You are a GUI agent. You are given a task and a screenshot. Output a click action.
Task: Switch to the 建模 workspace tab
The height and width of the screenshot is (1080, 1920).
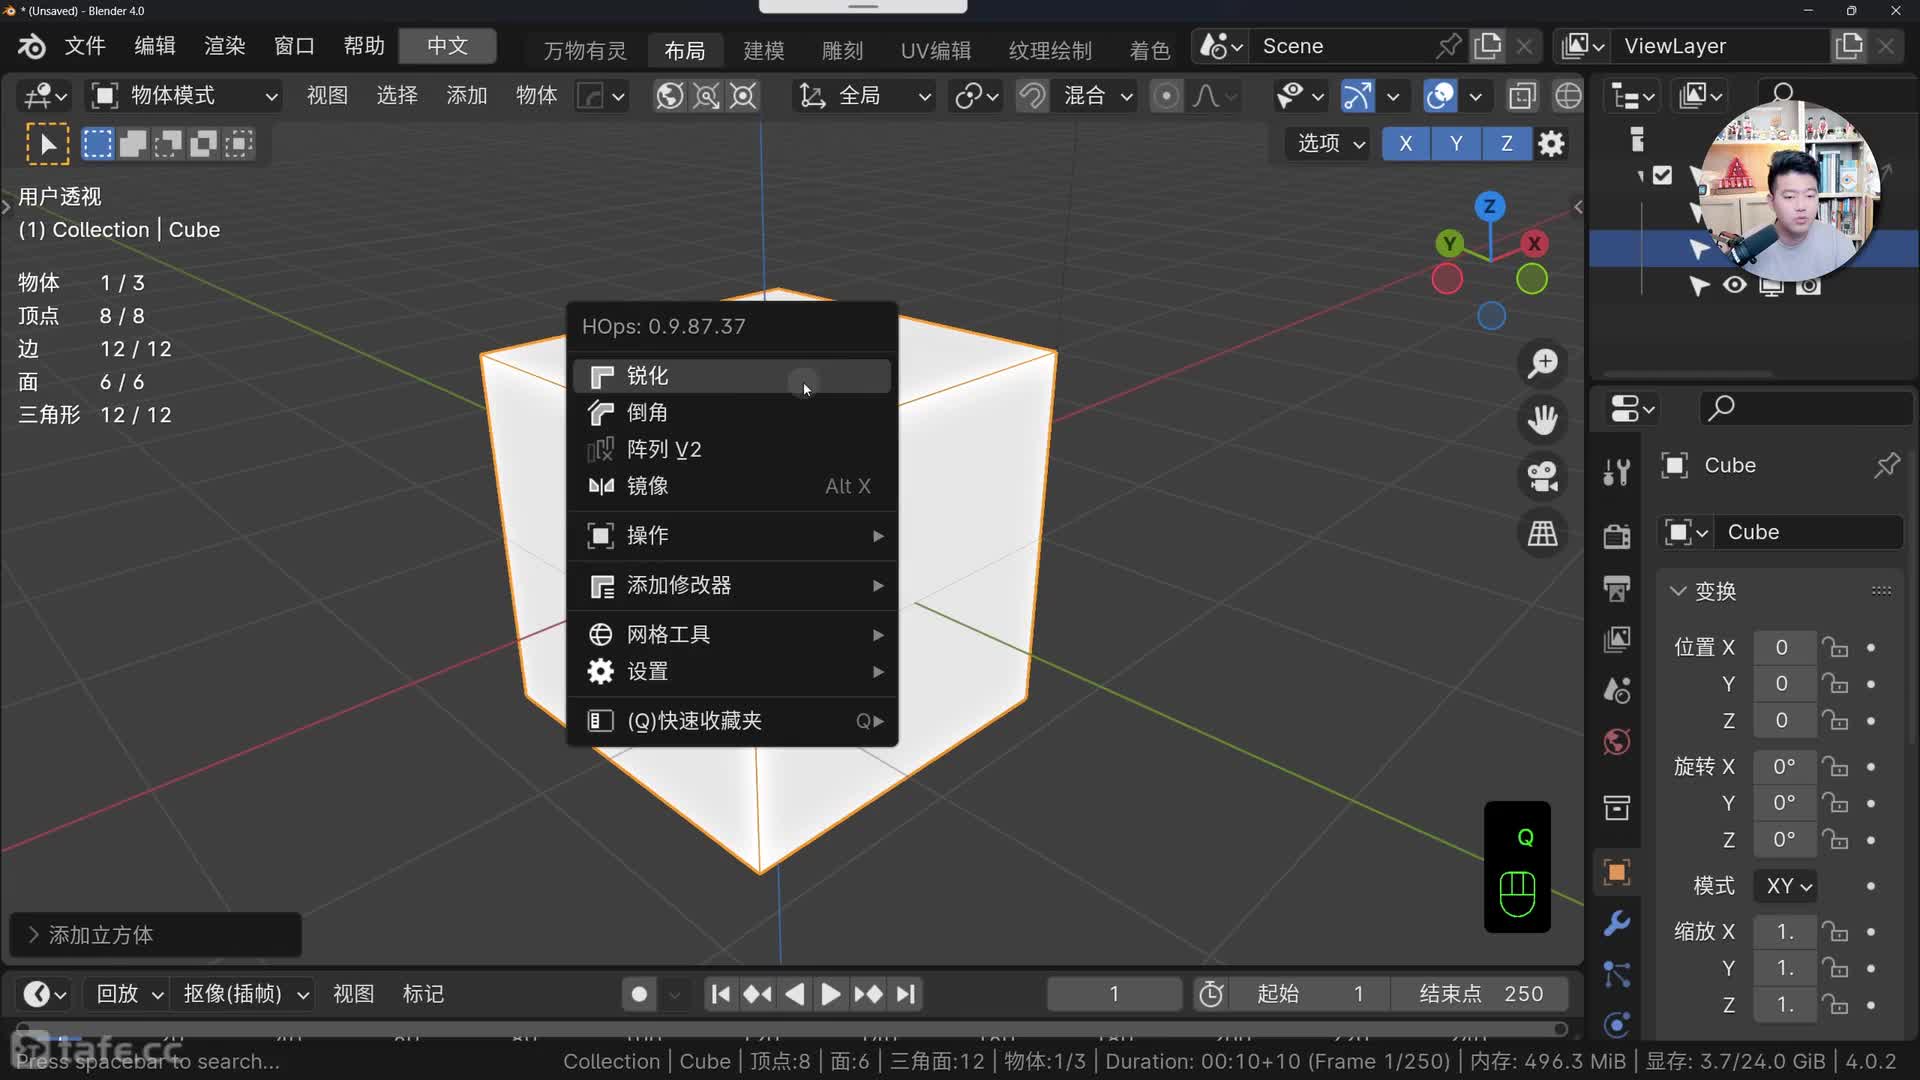pos(764,50)
